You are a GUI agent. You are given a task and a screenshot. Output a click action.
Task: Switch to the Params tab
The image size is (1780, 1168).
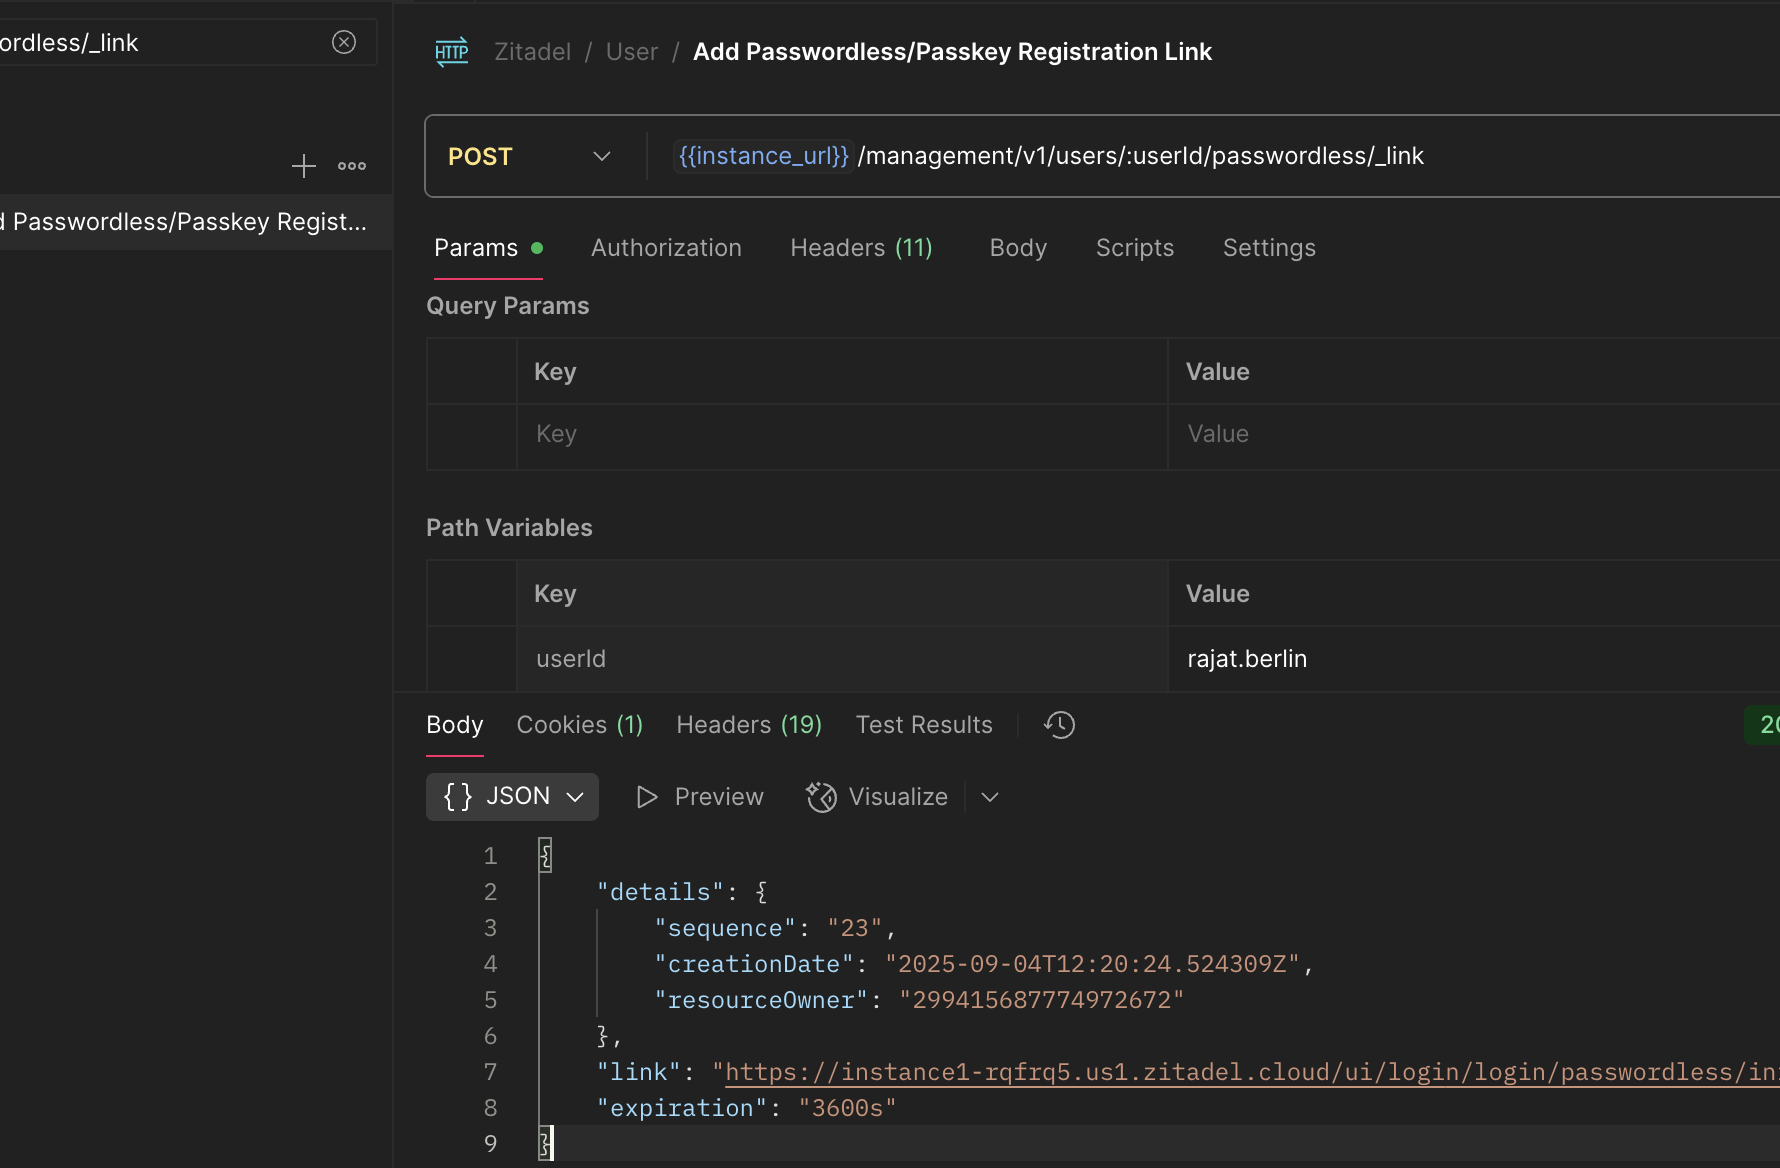coord(488,248)
